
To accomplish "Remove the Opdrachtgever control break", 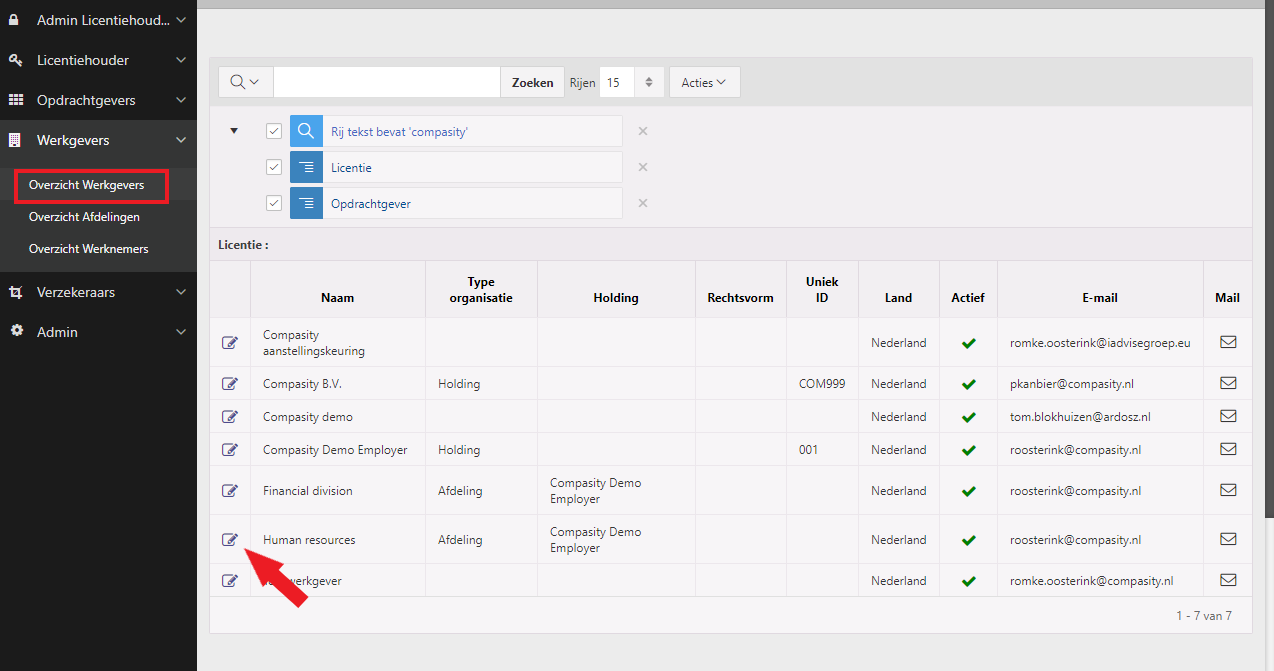I will coord(643,203).
